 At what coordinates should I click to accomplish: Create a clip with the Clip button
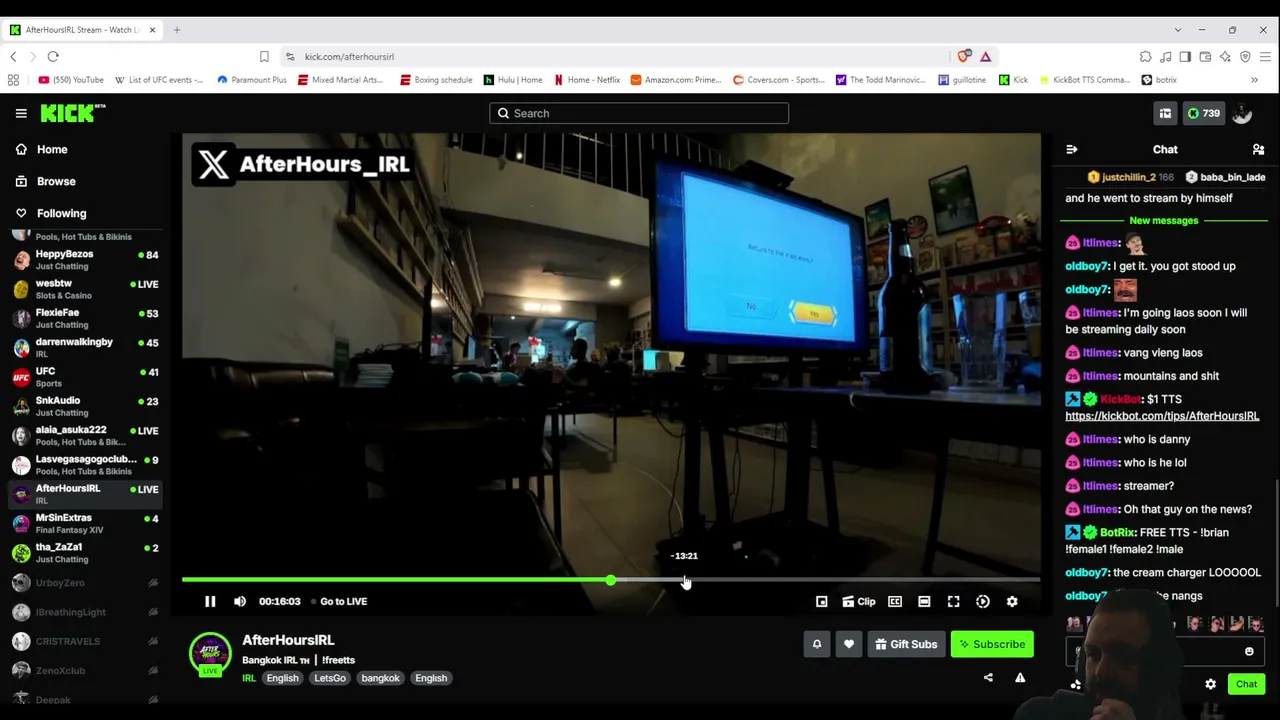[859, 601]
